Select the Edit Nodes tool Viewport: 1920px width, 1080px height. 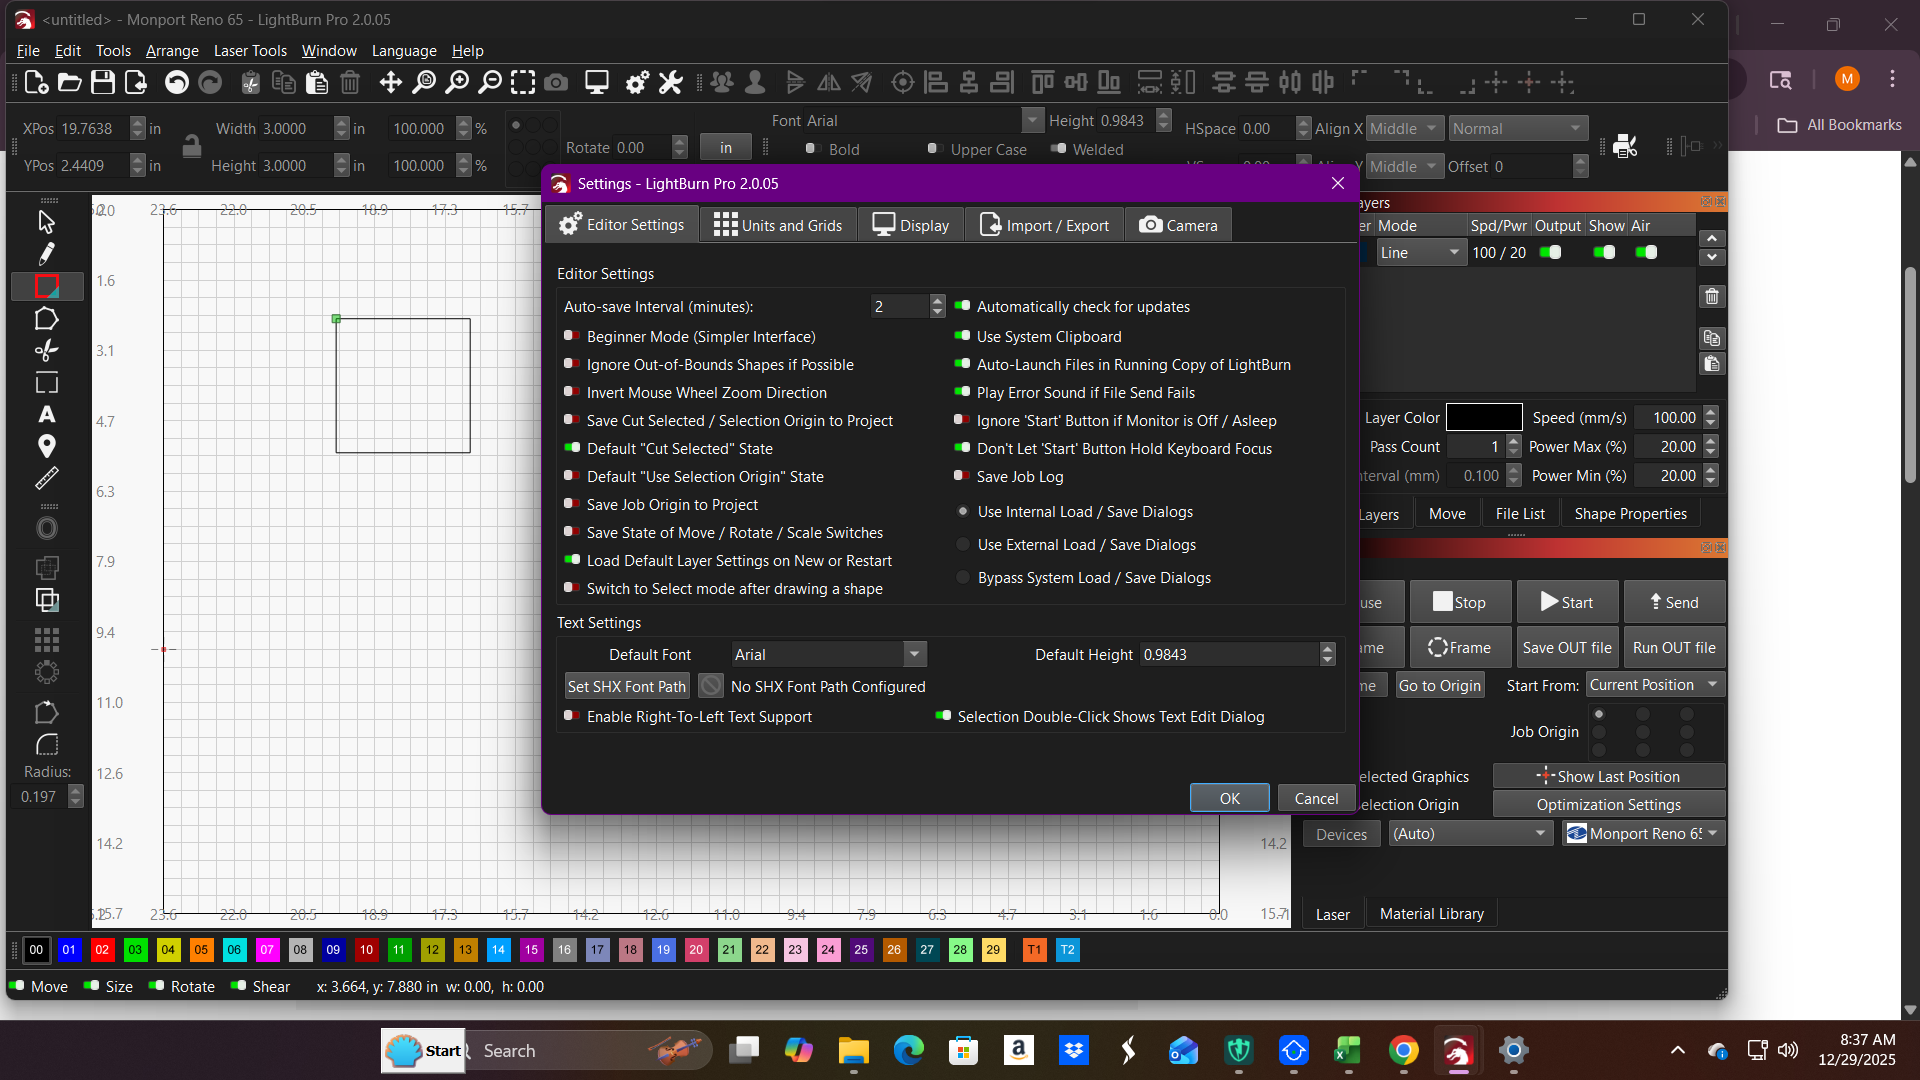tap(46, 319)
